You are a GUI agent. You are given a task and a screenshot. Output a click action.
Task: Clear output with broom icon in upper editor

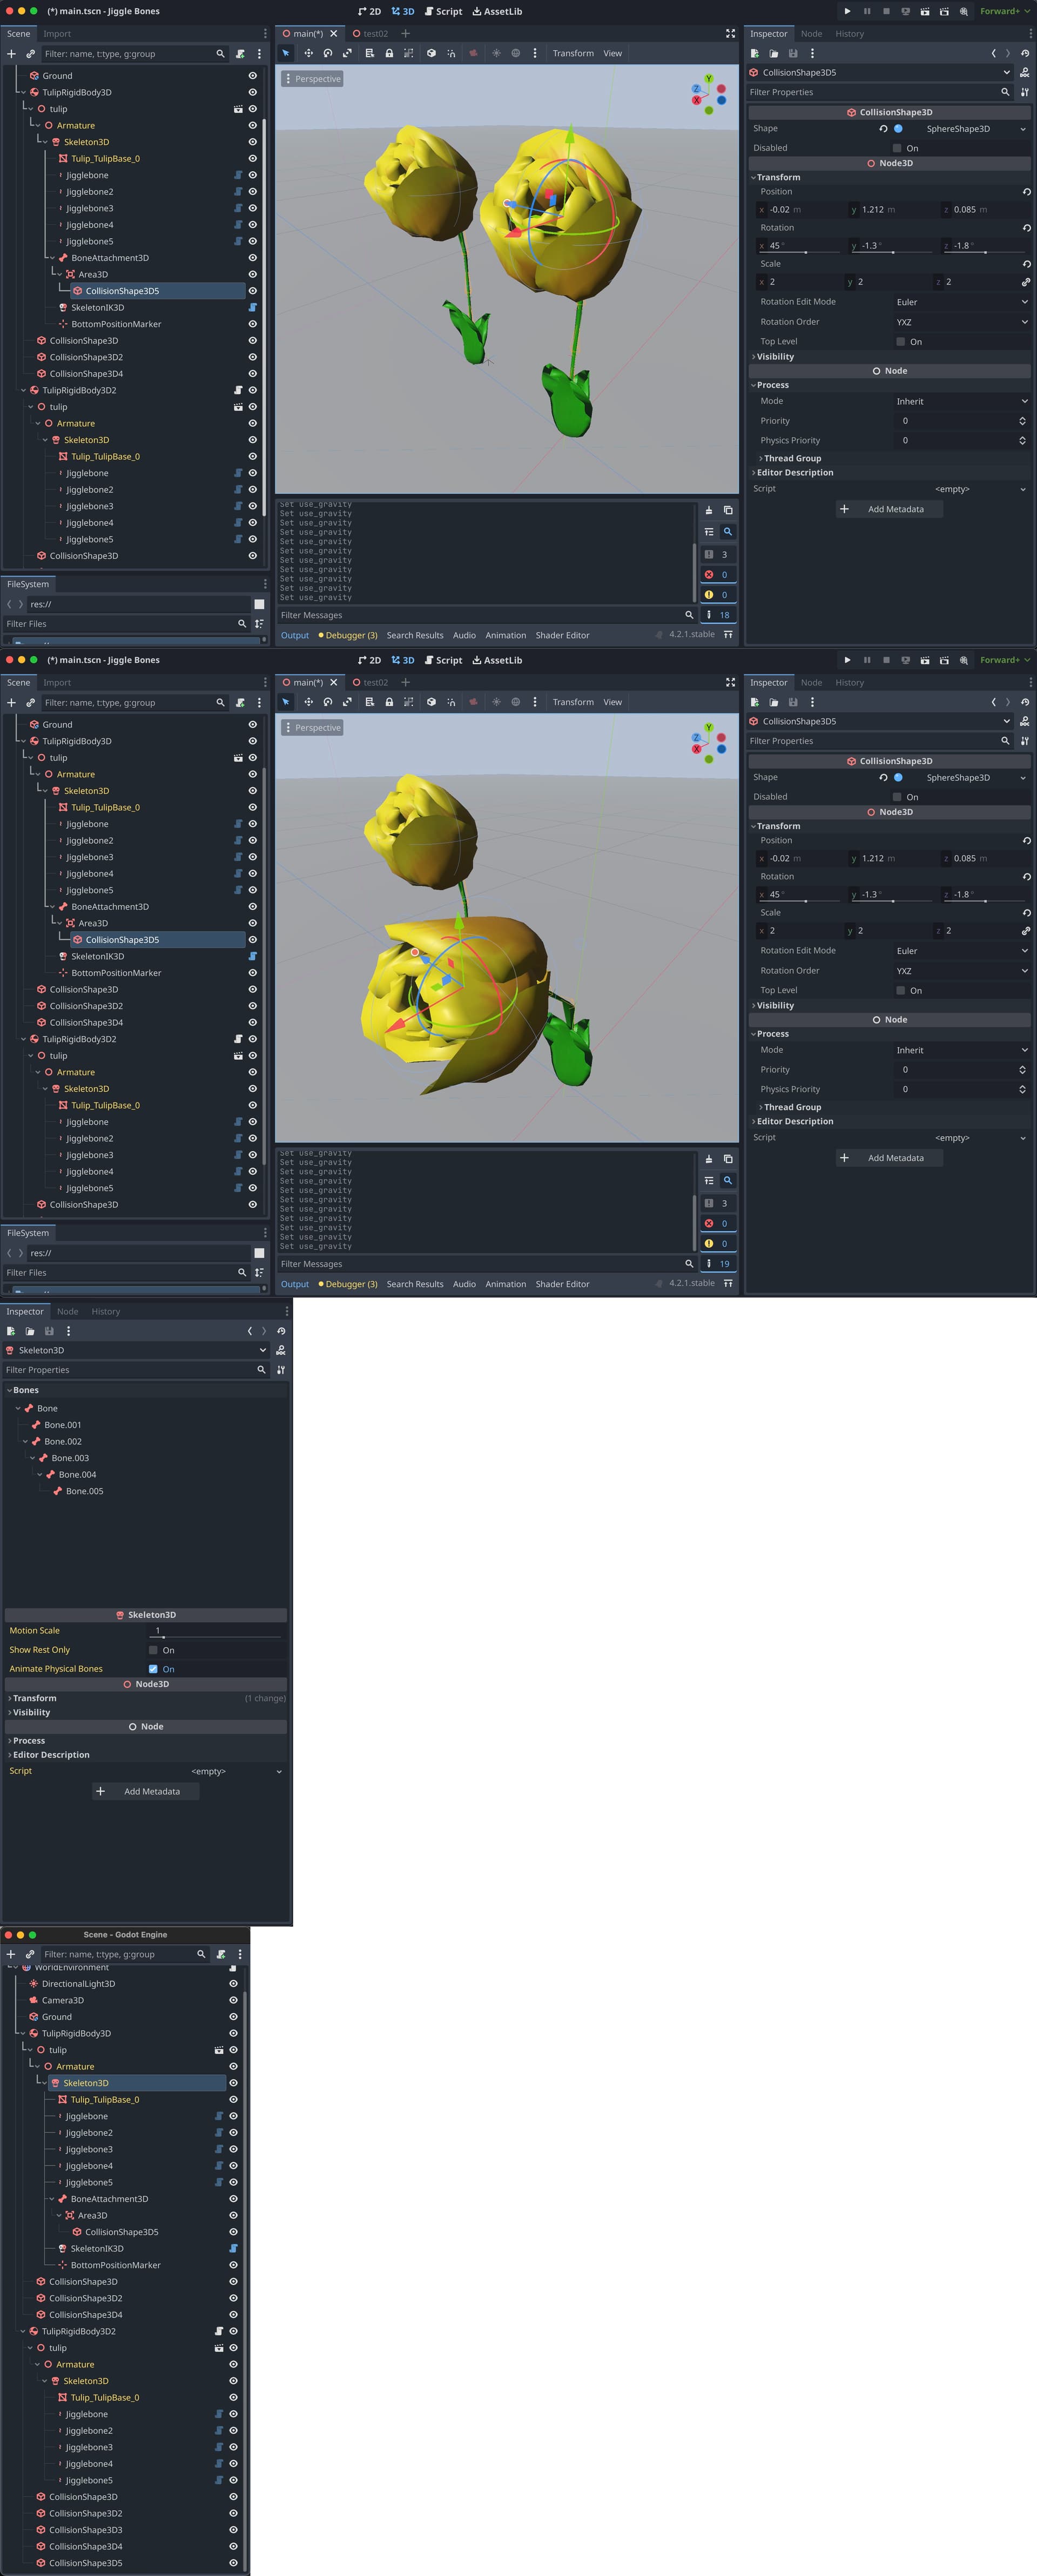click(x=709, y=510)
